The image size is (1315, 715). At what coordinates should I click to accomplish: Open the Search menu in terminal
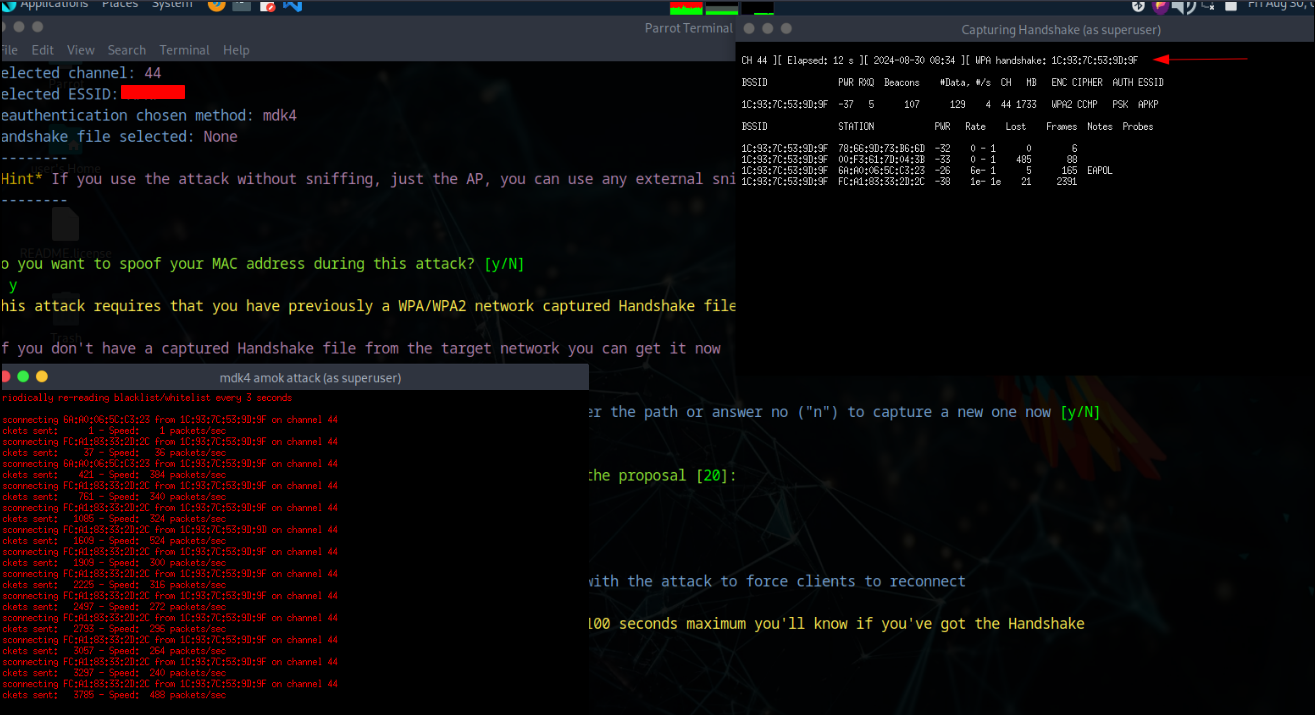(127, 50)
